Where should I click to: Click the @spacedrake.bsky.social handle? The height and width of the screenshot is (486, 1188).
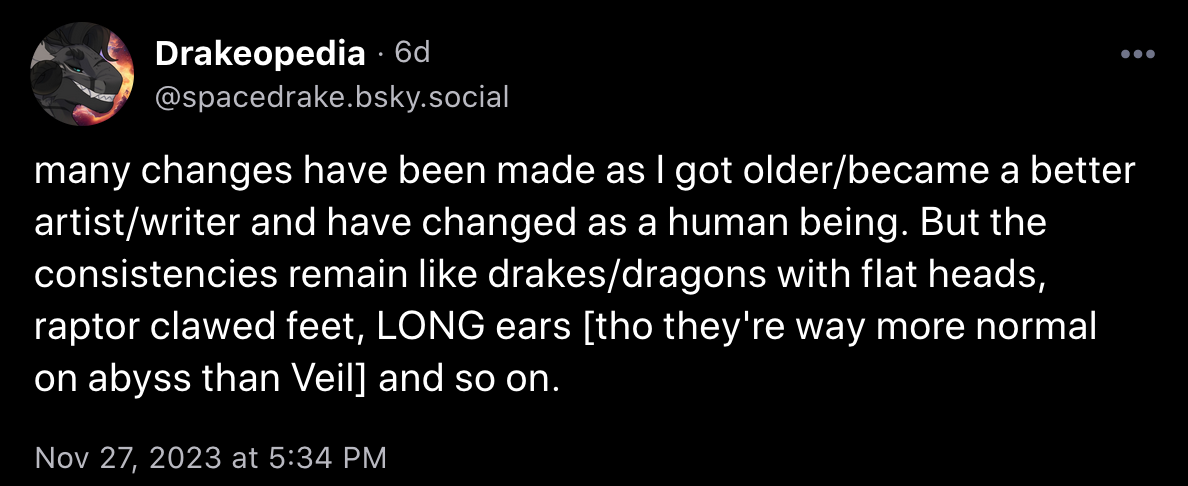331,97
